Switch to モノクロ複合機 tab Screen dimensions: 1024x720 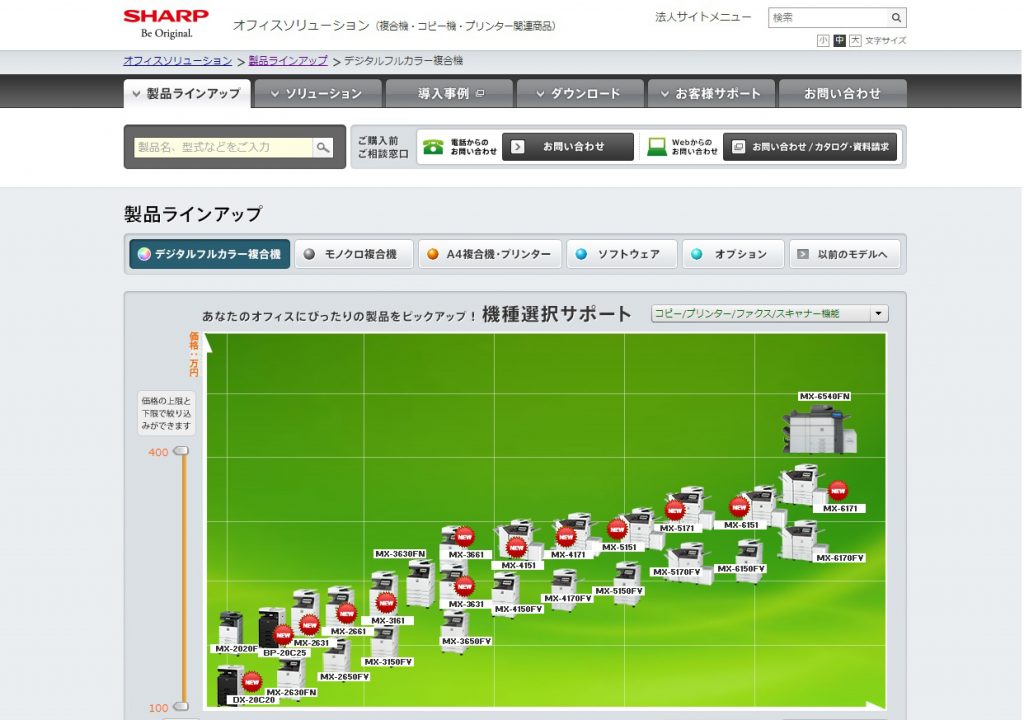click(353, 254)
